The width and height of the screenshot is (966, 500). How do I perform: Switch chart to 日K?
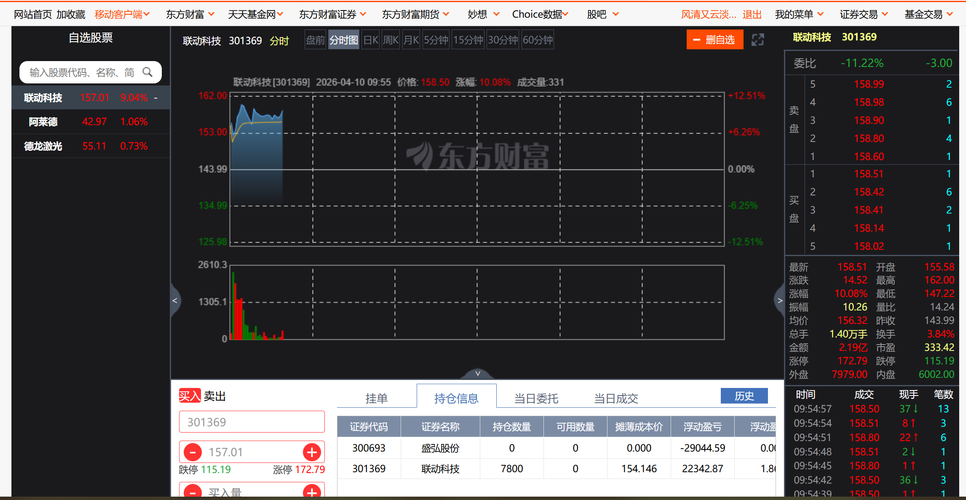coord(370,41)
